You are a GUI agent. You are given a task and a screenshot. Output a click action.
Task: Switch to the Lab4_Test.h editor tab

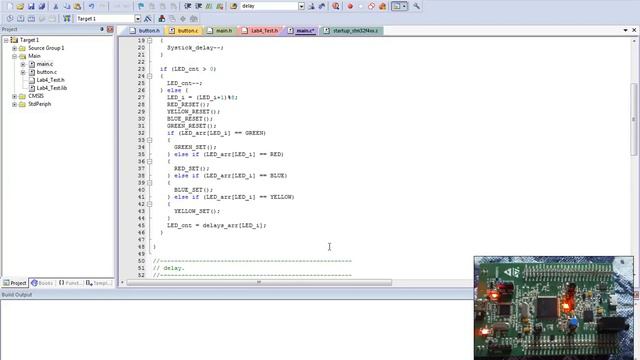point(260,31)
